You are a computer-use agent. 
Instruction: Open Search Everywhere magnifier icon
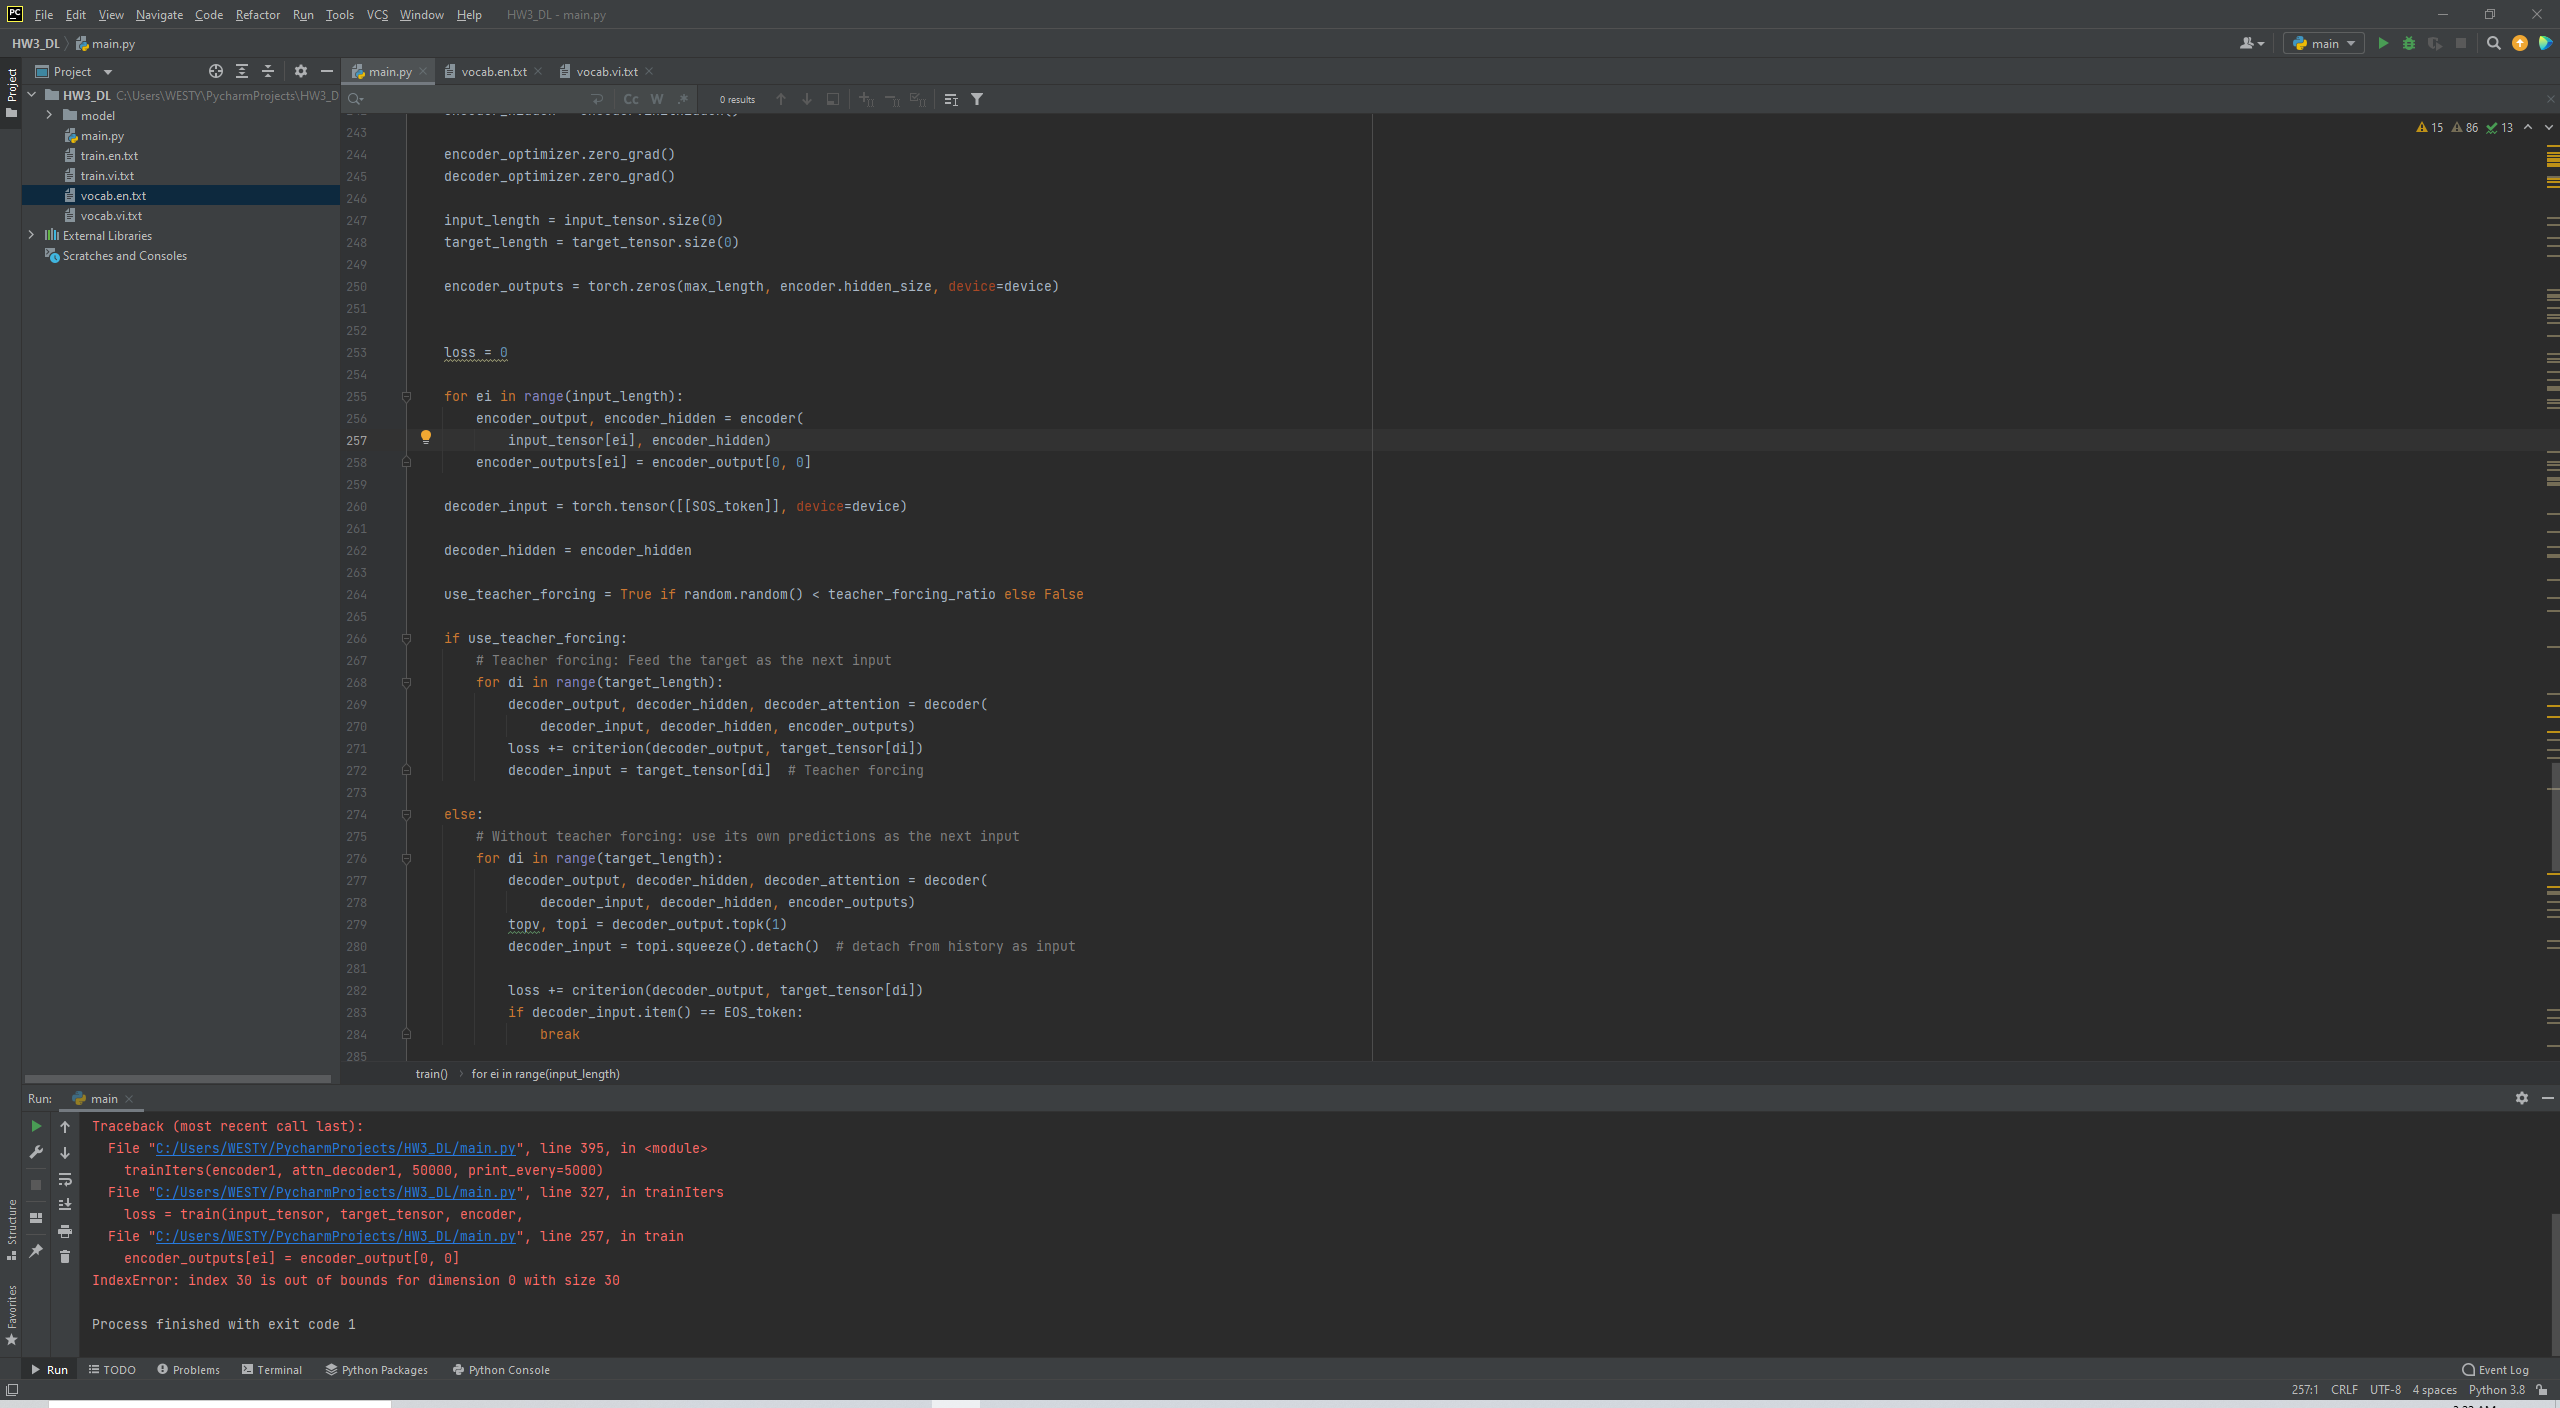[2494, 43]
